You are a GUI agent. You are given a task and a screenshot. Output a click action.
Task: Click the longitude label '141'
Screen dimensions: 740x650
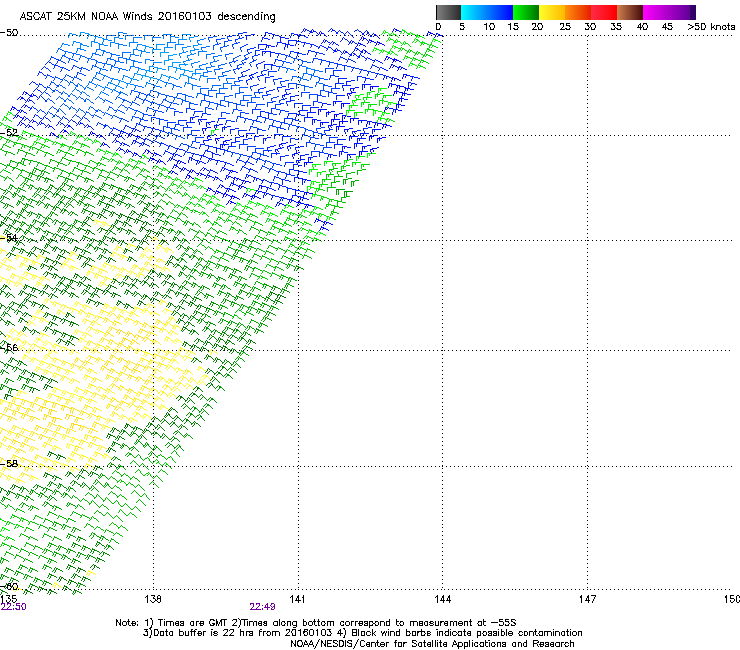coord(297,599)
